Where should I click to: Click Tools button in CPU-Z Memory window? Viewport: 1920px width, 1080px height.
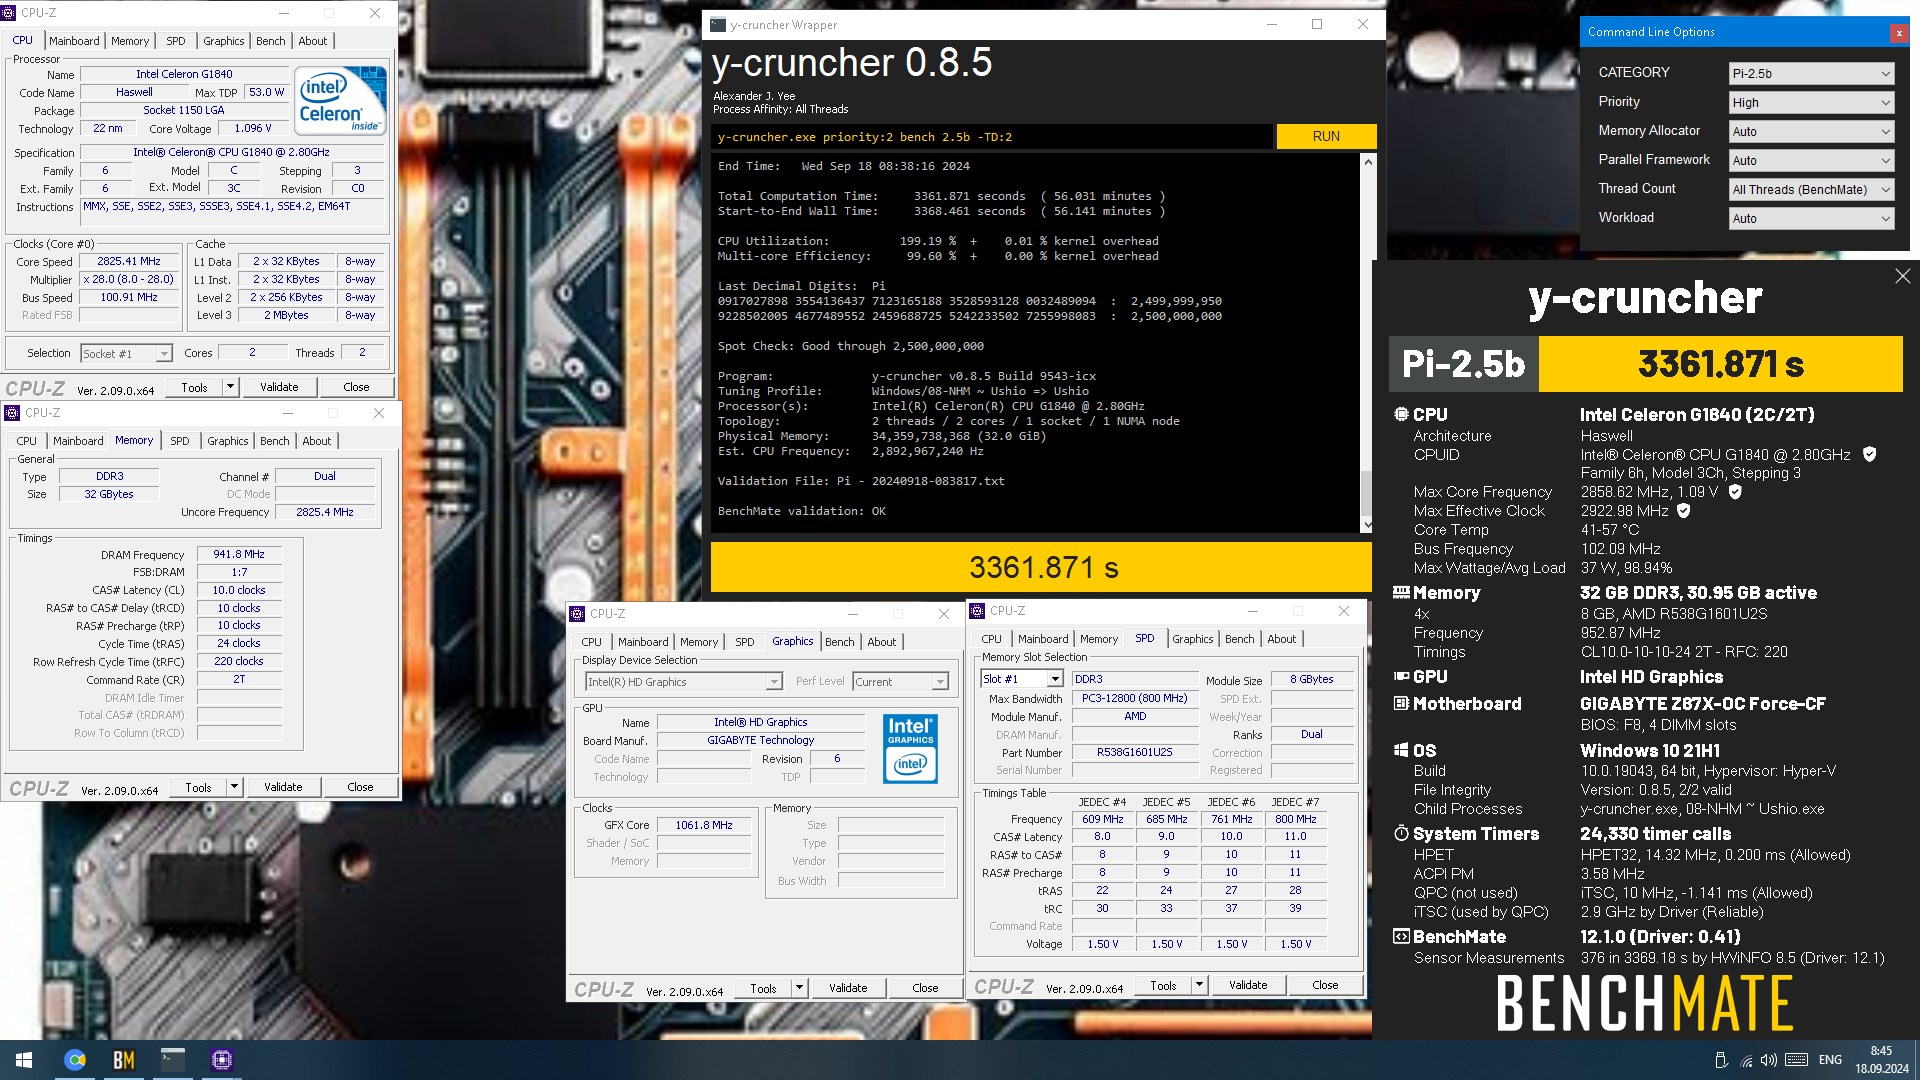pyautogui.click(x=198, y=787)
